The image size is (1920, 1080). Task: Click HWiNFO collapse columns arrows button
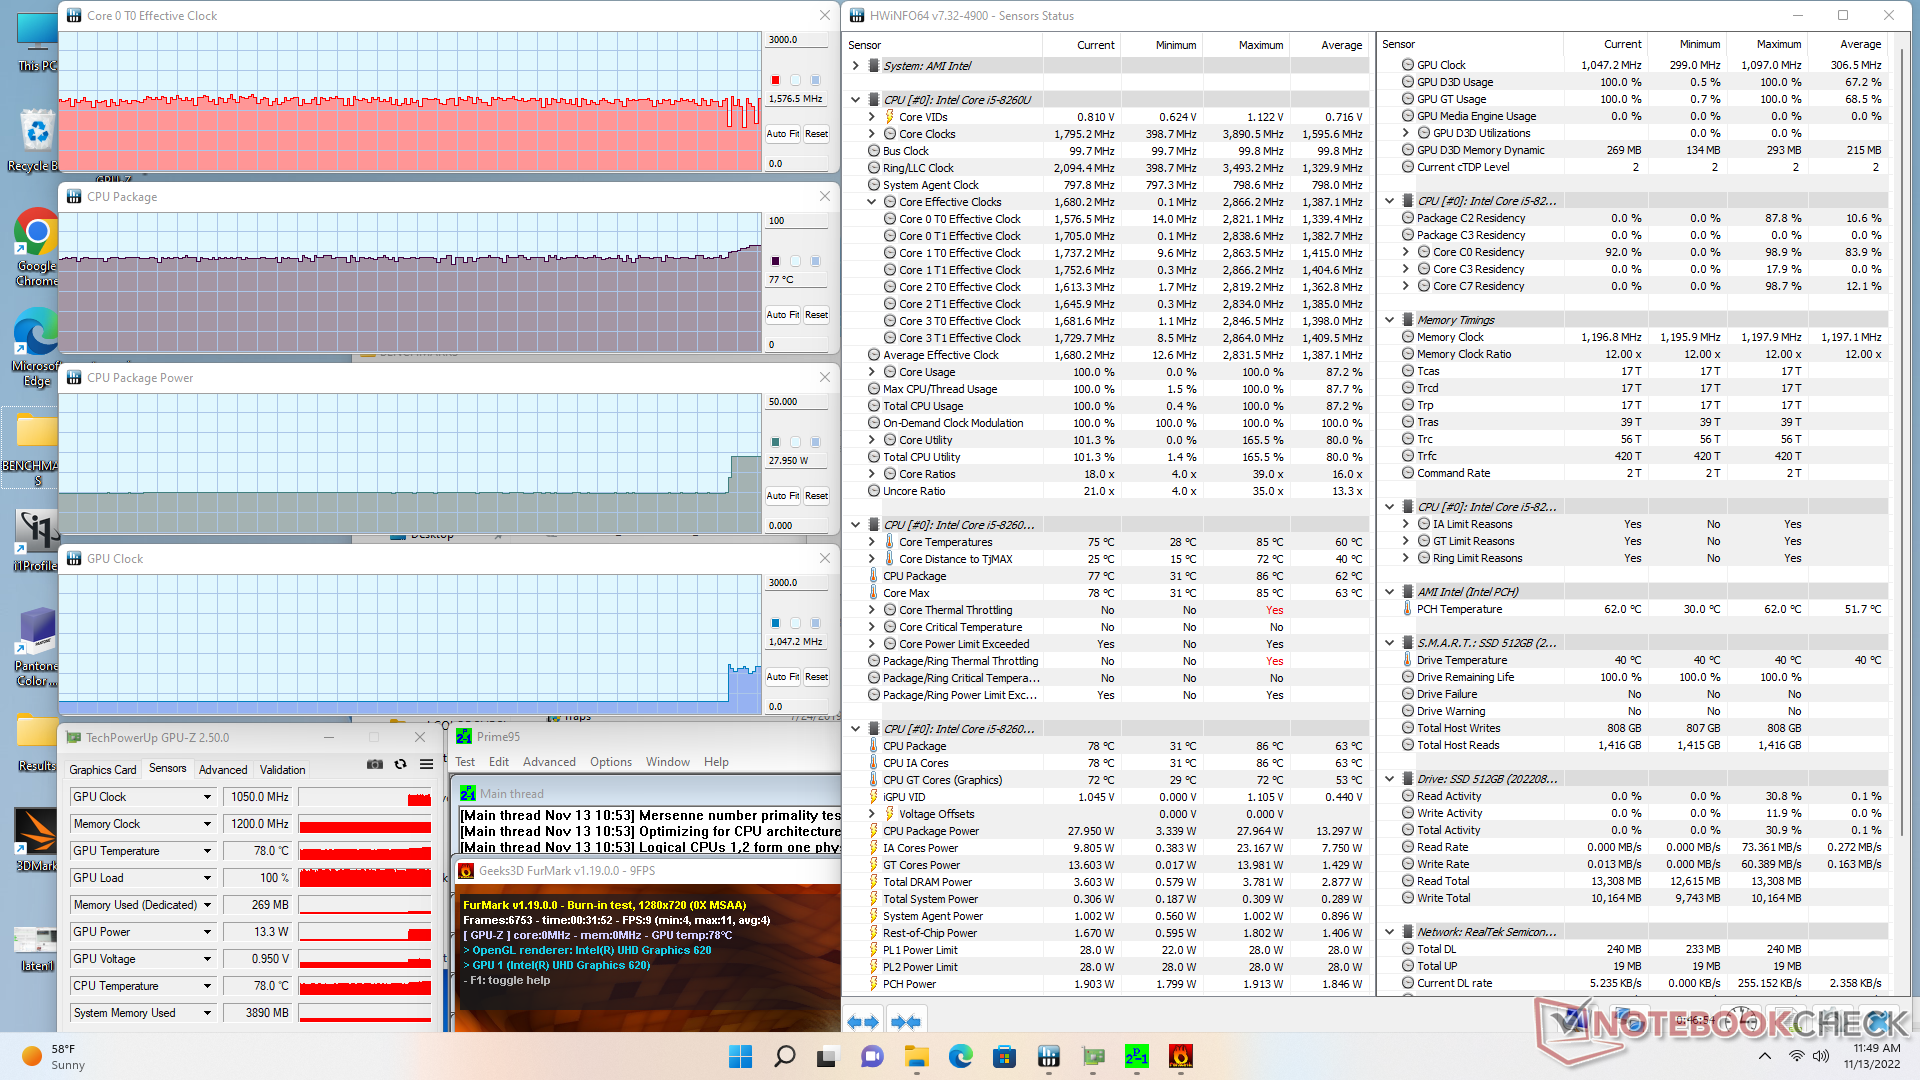(905, 1022)
